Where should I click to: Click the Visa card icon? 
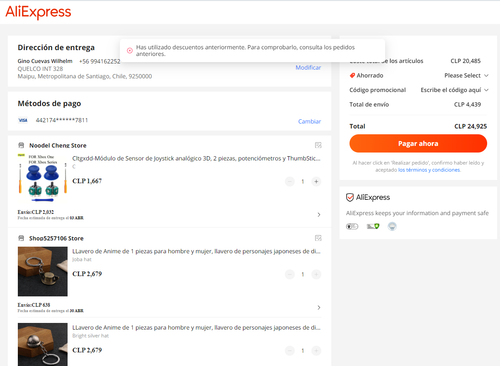(23, 120)
